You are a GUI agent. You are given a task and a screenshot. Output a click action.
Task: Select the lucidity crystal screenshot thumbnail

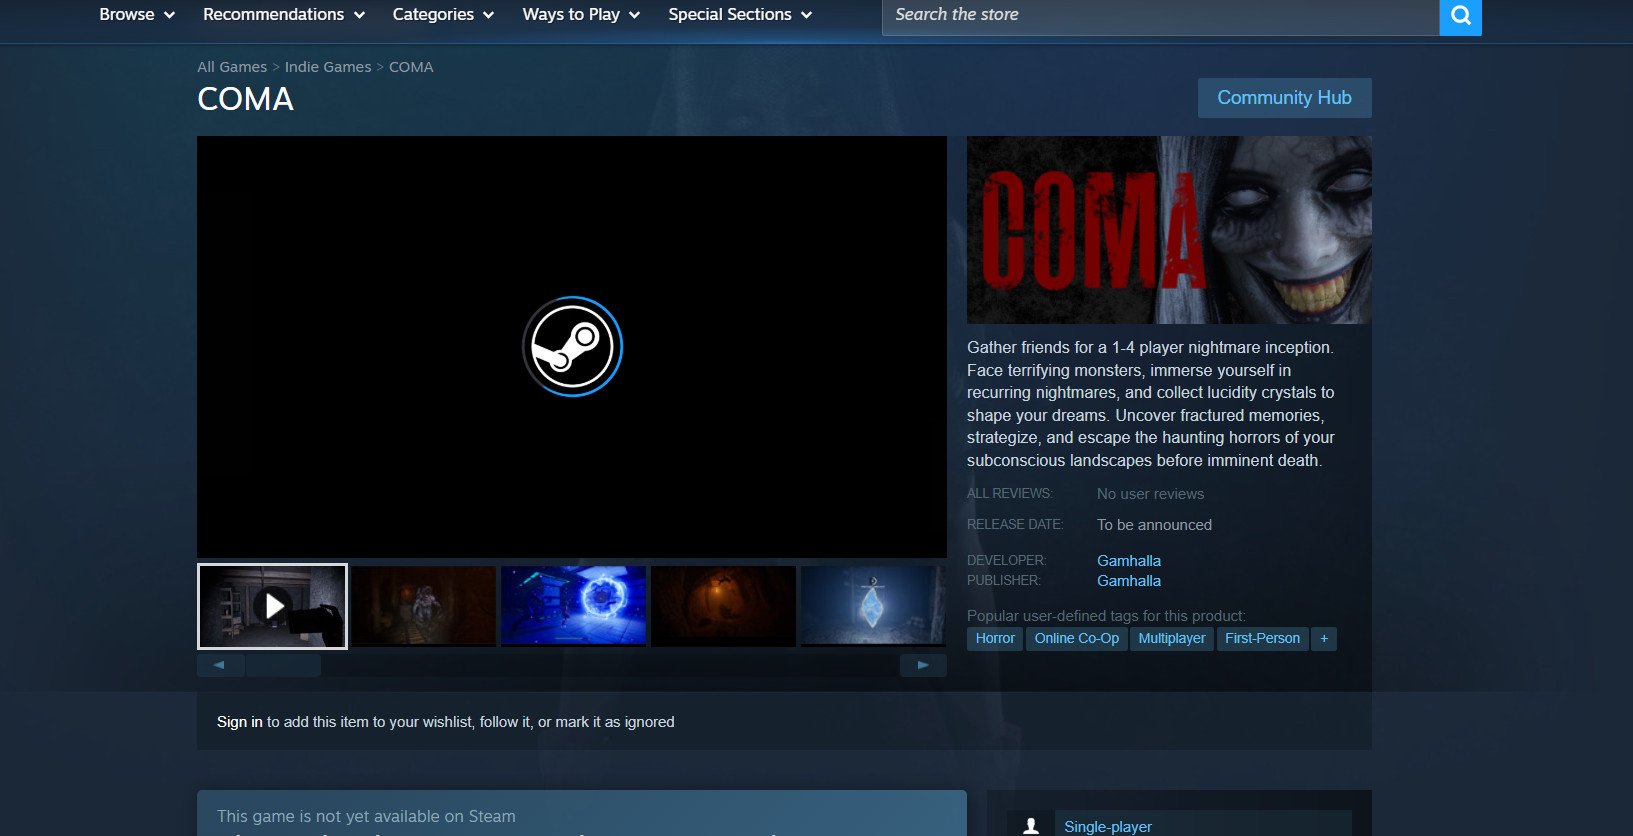872,606
